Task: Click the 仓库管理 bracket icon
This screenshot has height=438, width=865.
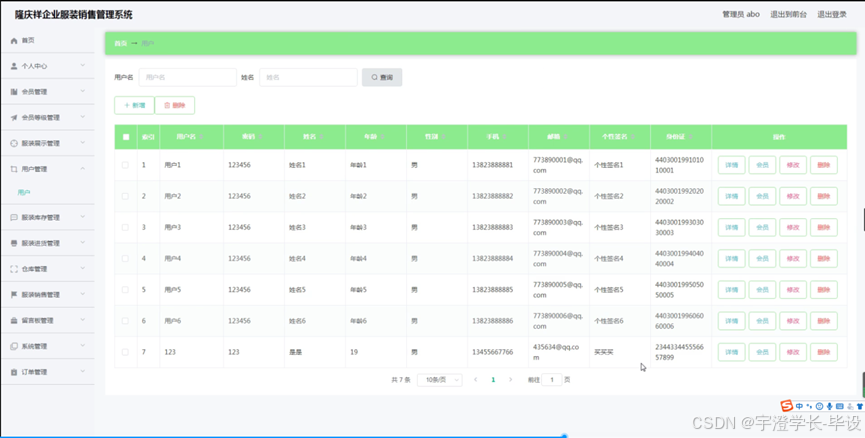Action: 14,269
